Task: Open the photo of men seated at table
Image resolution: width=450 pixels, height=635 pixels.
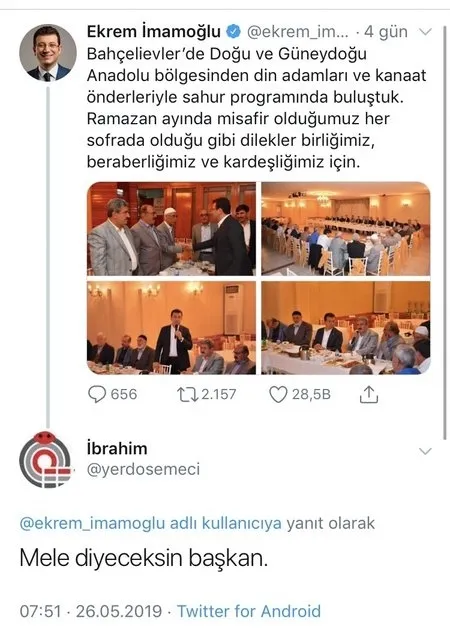Action: pos(345,328)
